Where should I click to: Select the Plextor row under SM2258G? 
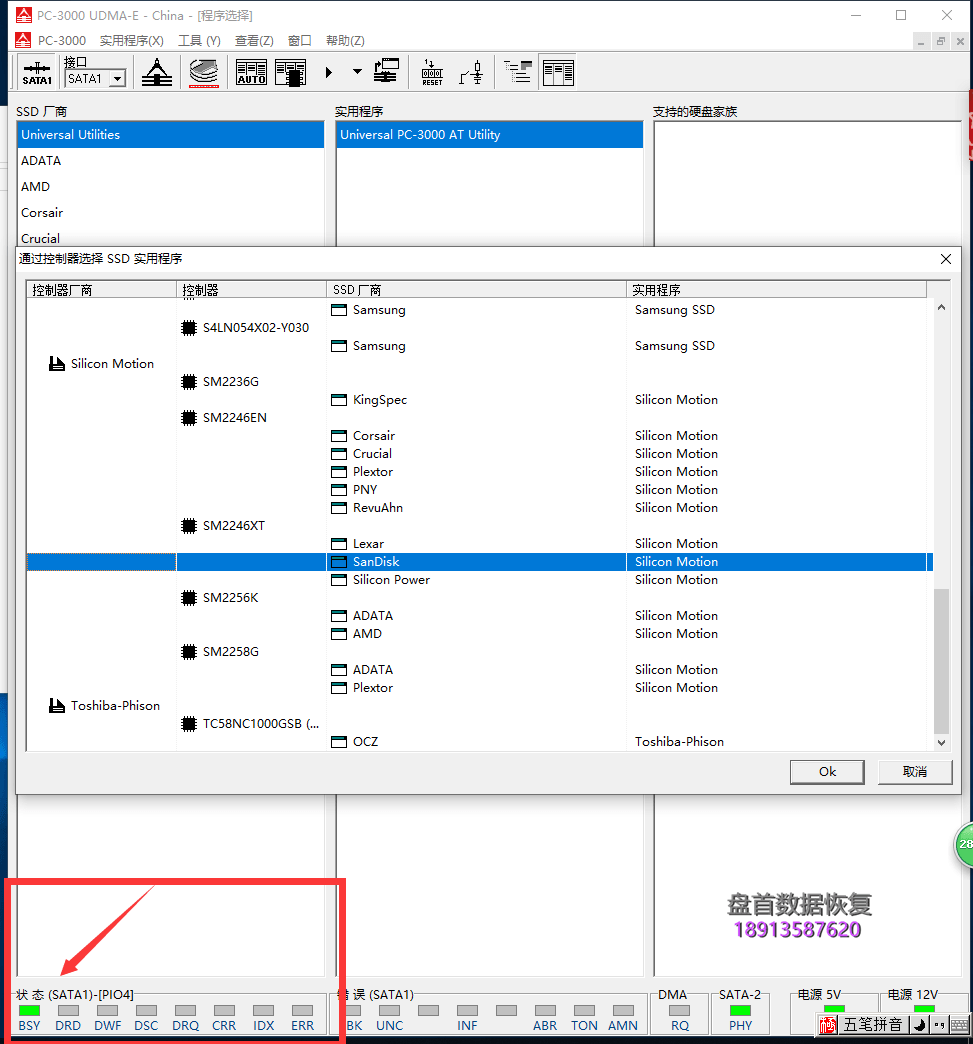[x=480, y=687]
